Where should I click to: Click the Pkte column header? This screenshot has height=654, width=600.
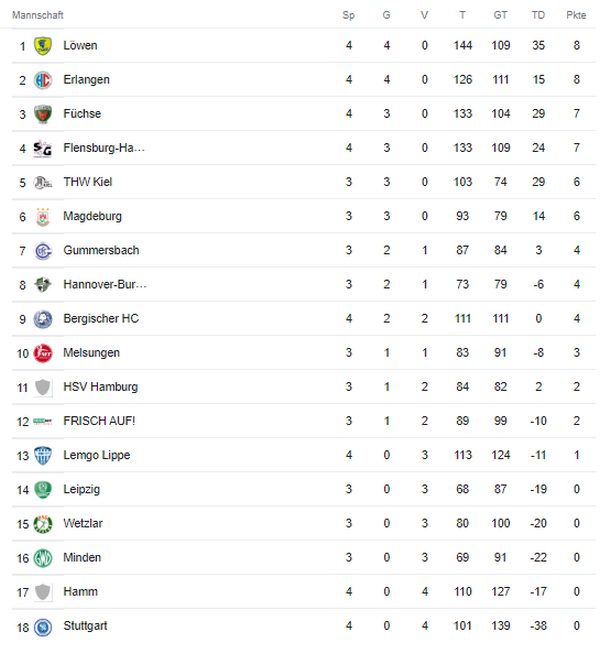tap(576, 15)
